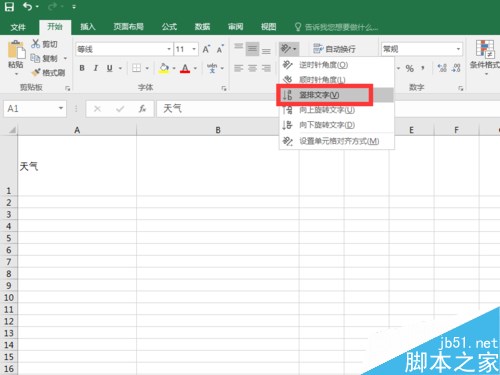The image size is (500, 375).
Task: Select row 5 header
Action: coord(9,238)
